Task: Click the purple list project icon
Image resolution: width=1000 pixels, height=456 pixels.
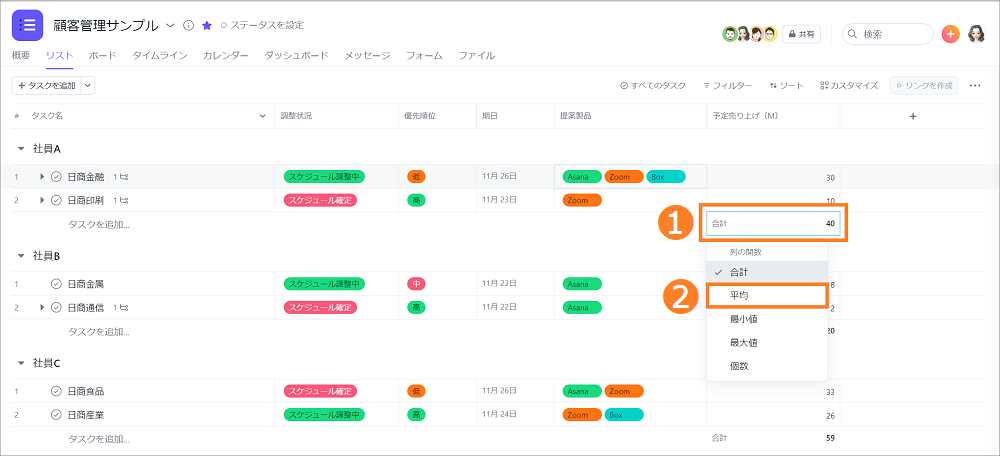Action: click(x=27, y=26)
